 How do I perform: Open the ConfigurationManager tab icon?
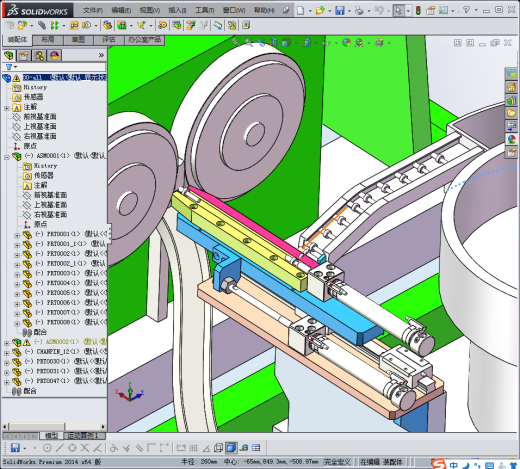39,55
